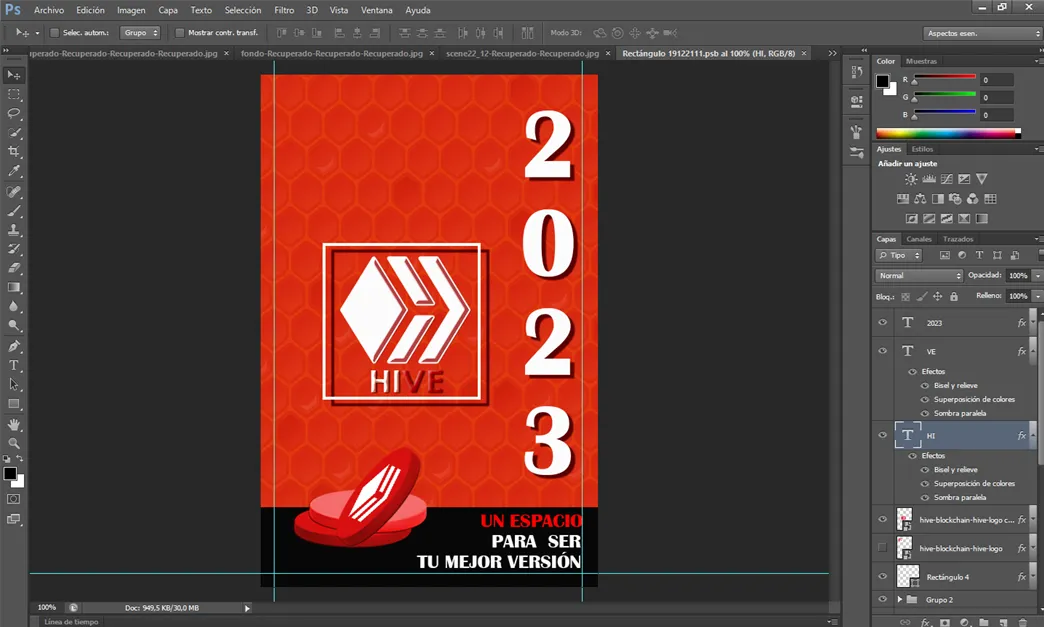Select the Brush tool
The image size is (1044, 627).
14,211
